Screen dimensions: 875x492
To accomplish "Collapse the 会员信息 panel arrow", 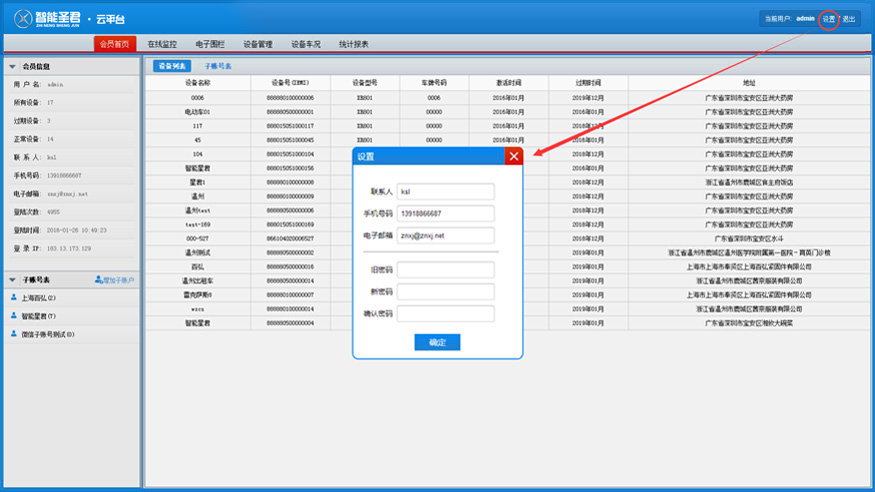I will pos(12,67).
